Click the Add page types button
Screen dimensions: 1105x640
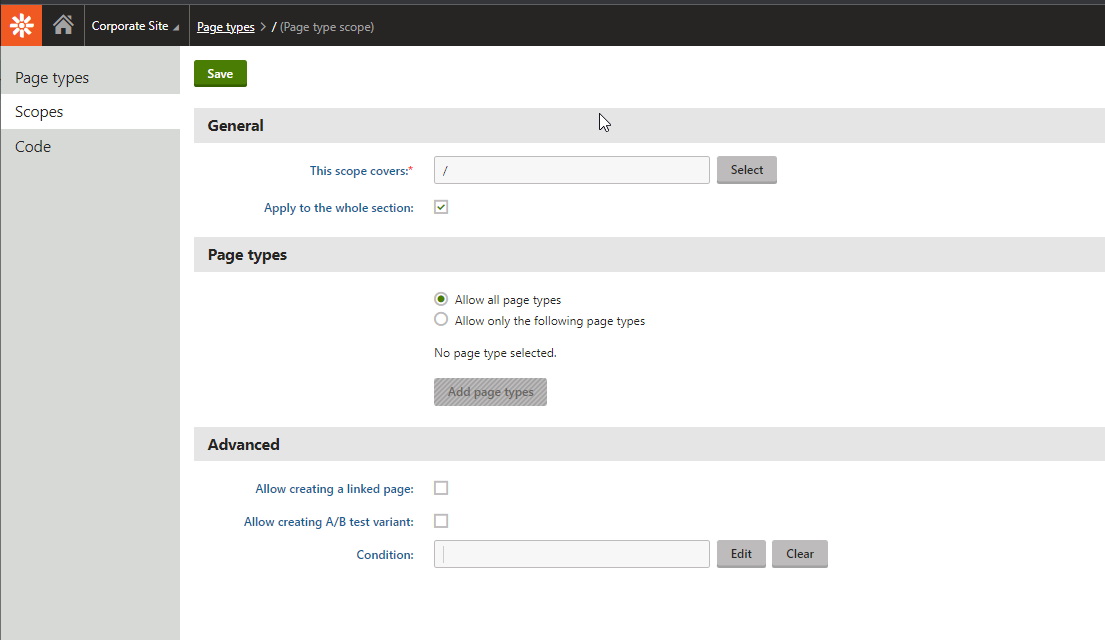pos(490,392)
